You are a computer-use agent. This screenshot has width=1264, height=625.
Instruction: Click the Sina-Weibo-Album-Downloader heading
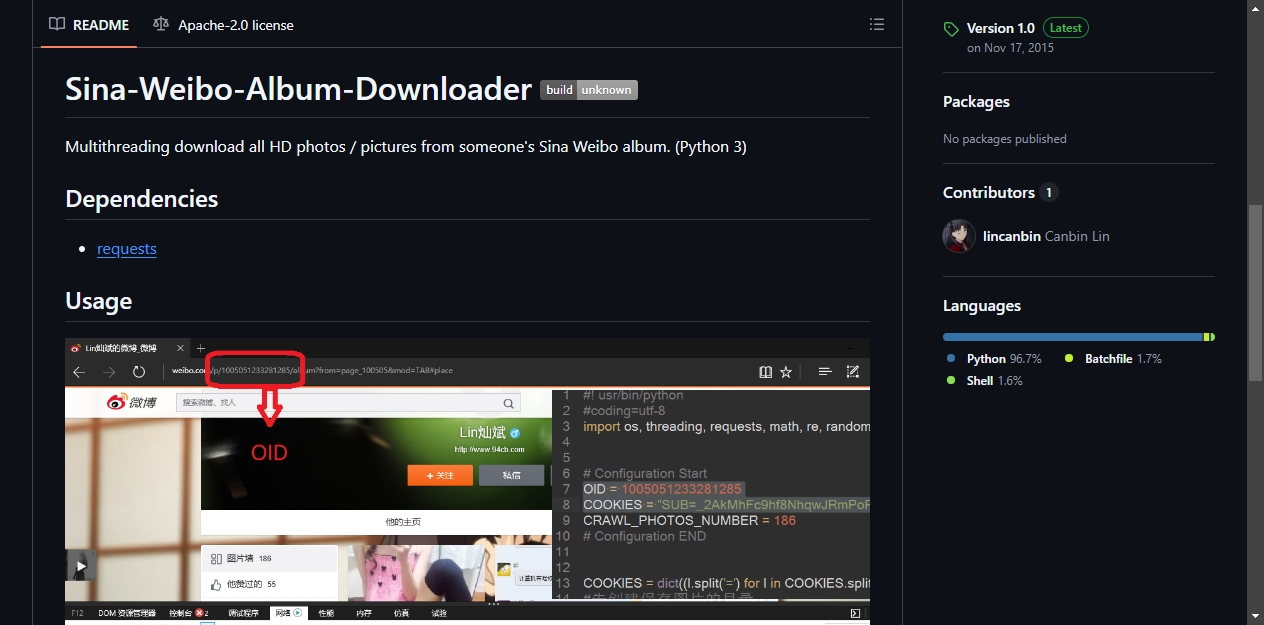pyautogui.click(x=298, y=89)
